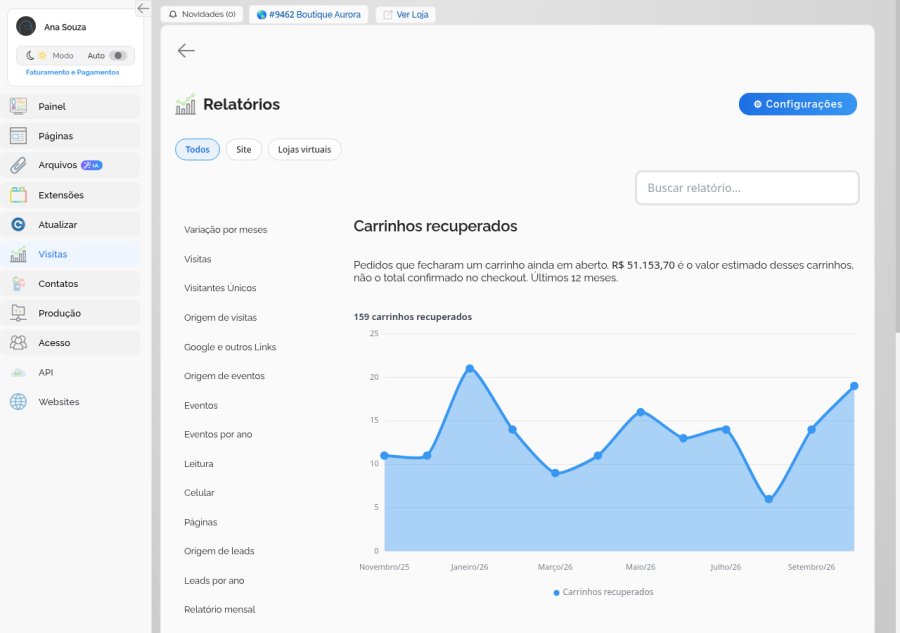Click the Websites globe icon
This screenshot has width=900, height=633.
coord(18,402)
